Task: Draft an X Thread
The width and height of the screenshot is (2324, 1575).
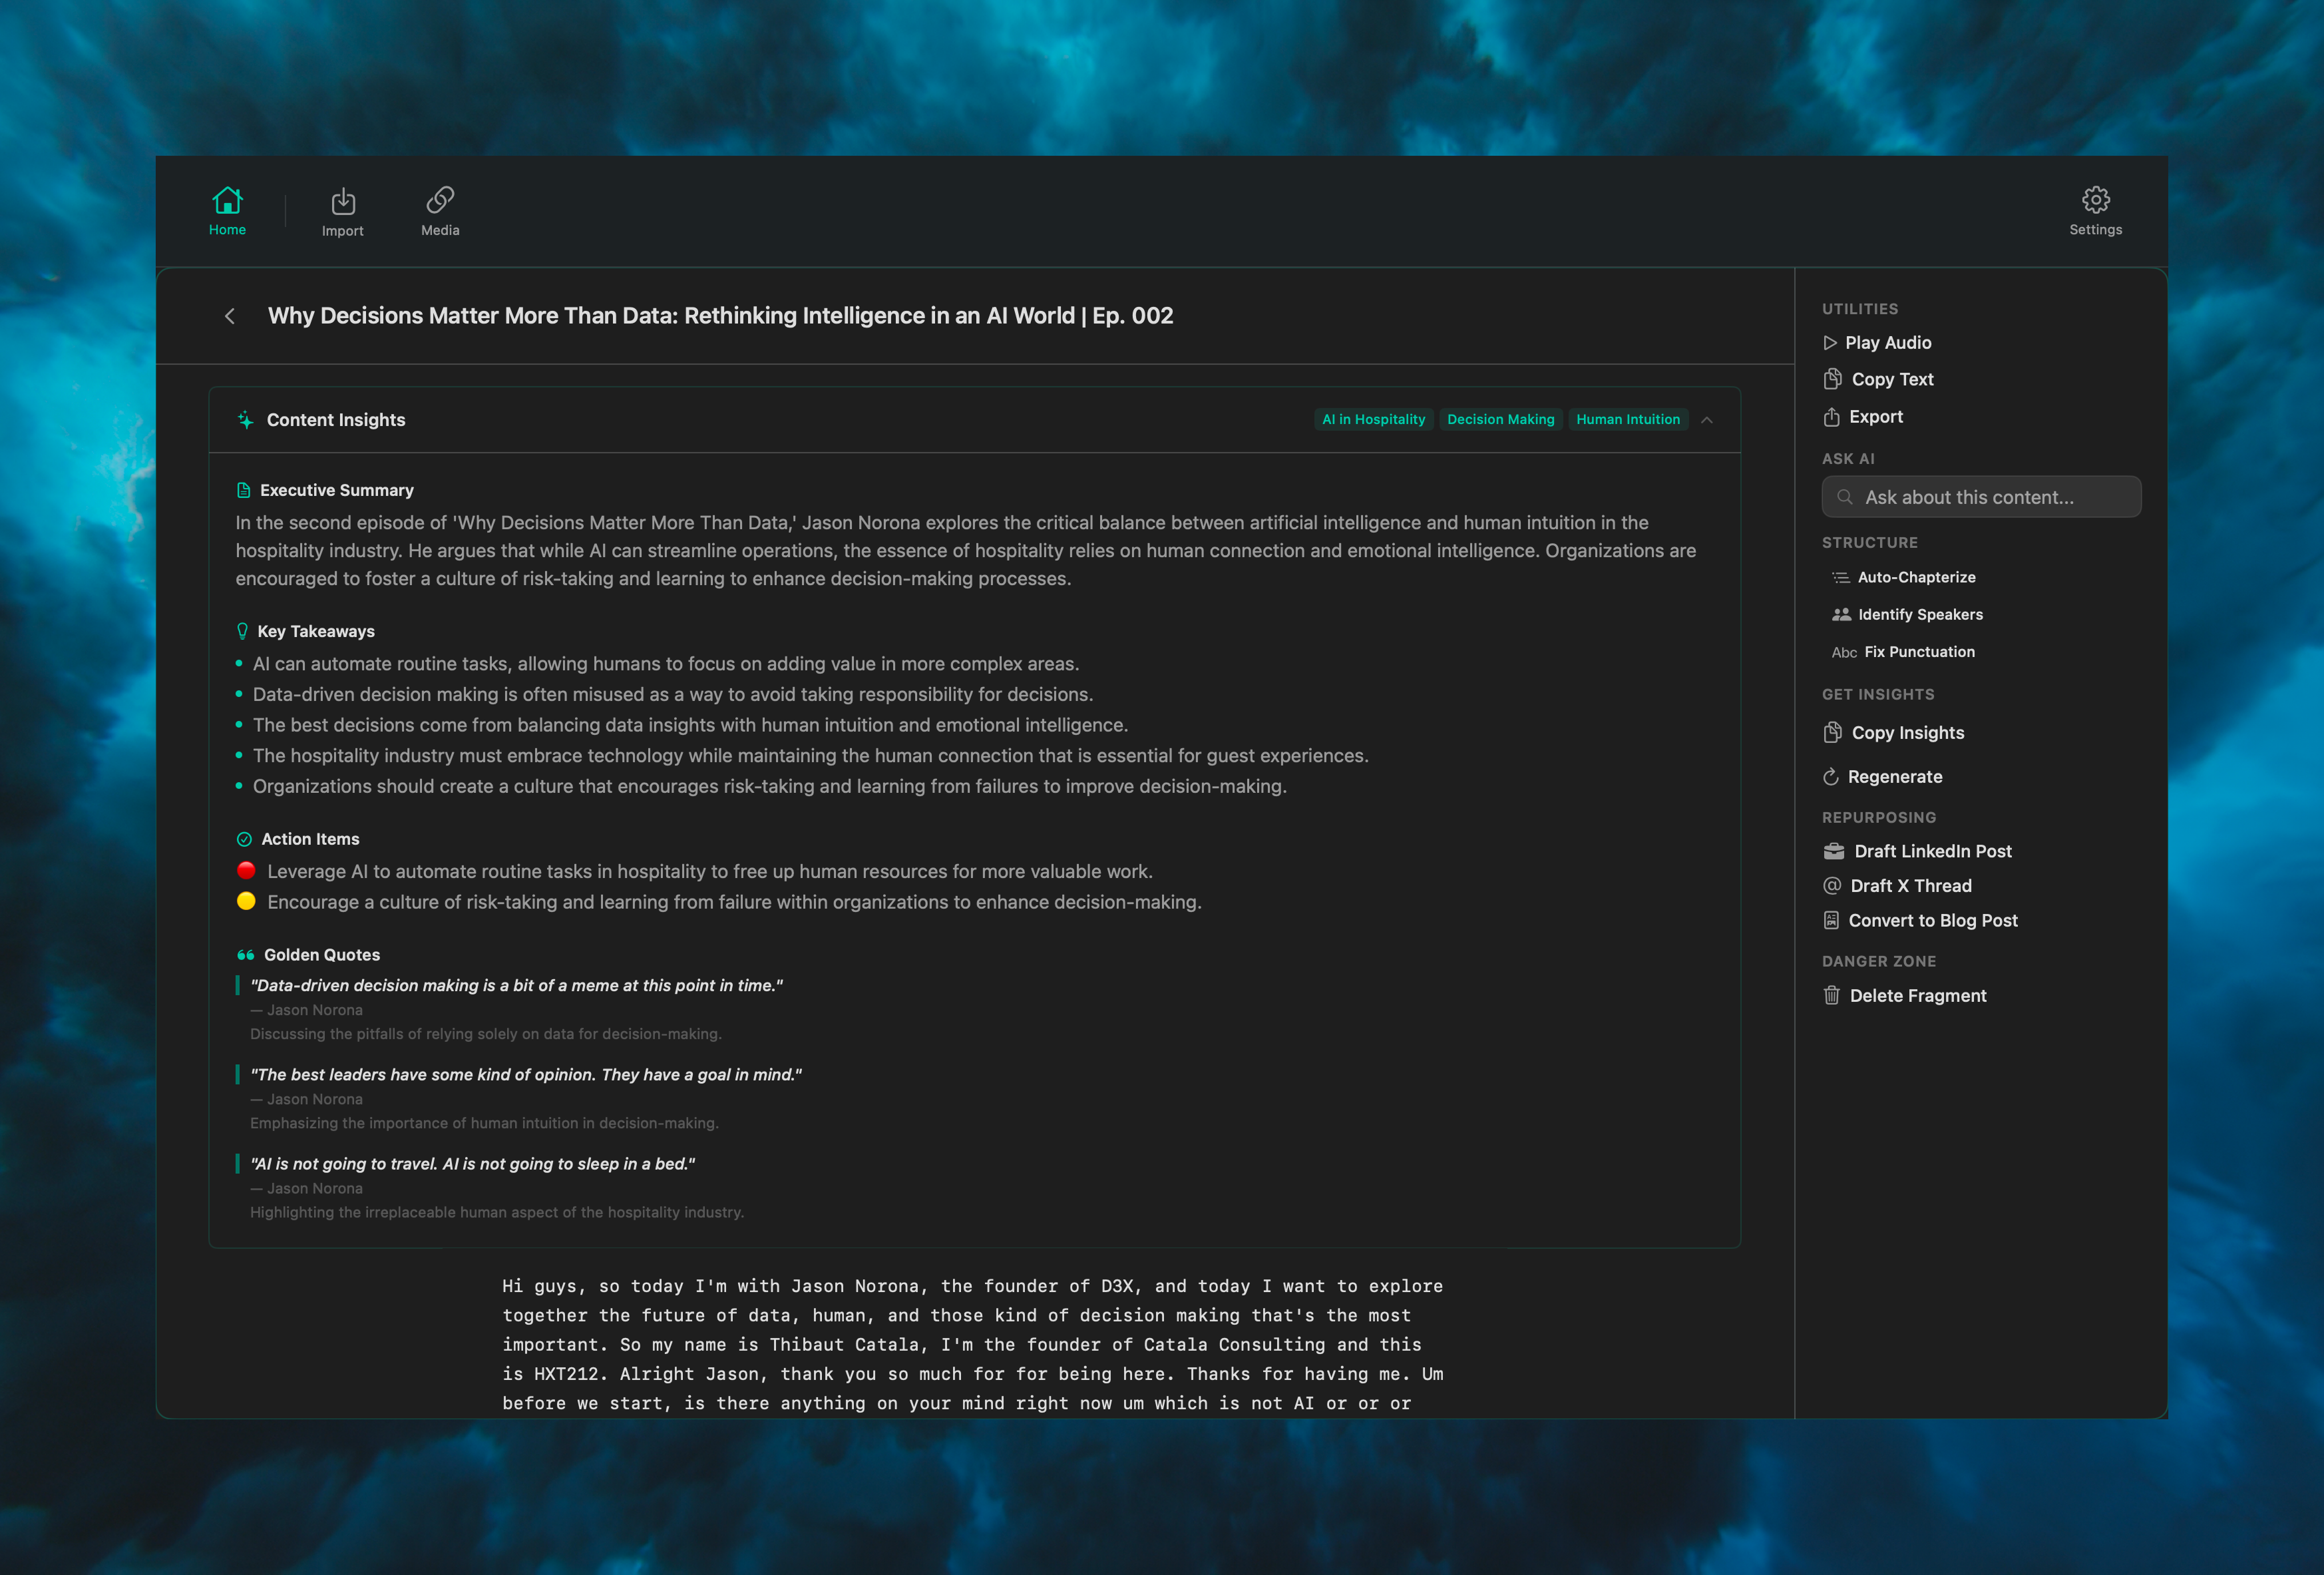Action: tap(1911, 885)
